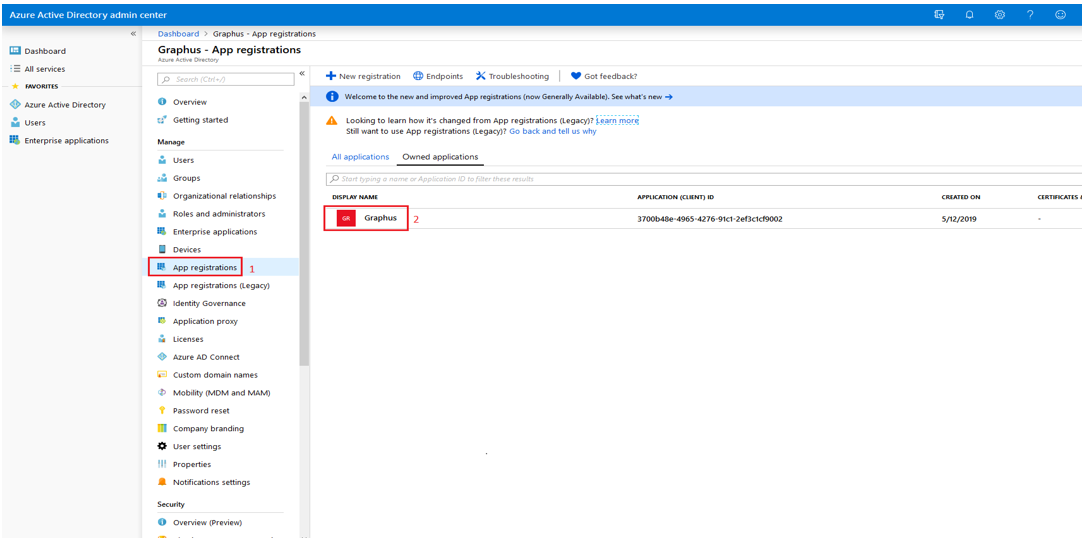The image size is (1084, 546).
Task: Follow the Learn more link
Action: coord(617,120)
